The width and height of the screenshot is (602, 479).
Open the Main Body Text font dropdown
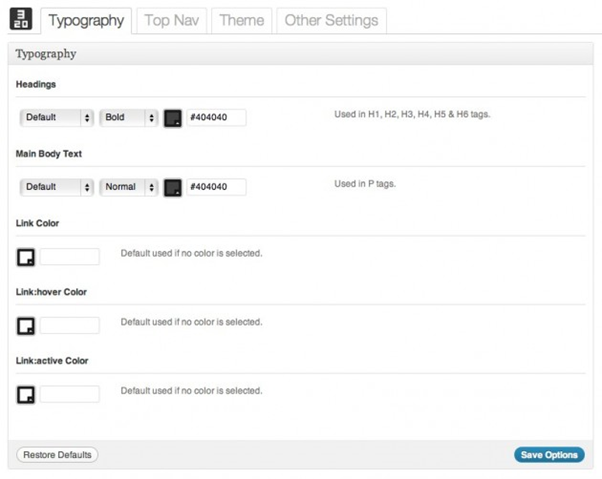click(57, 187)
